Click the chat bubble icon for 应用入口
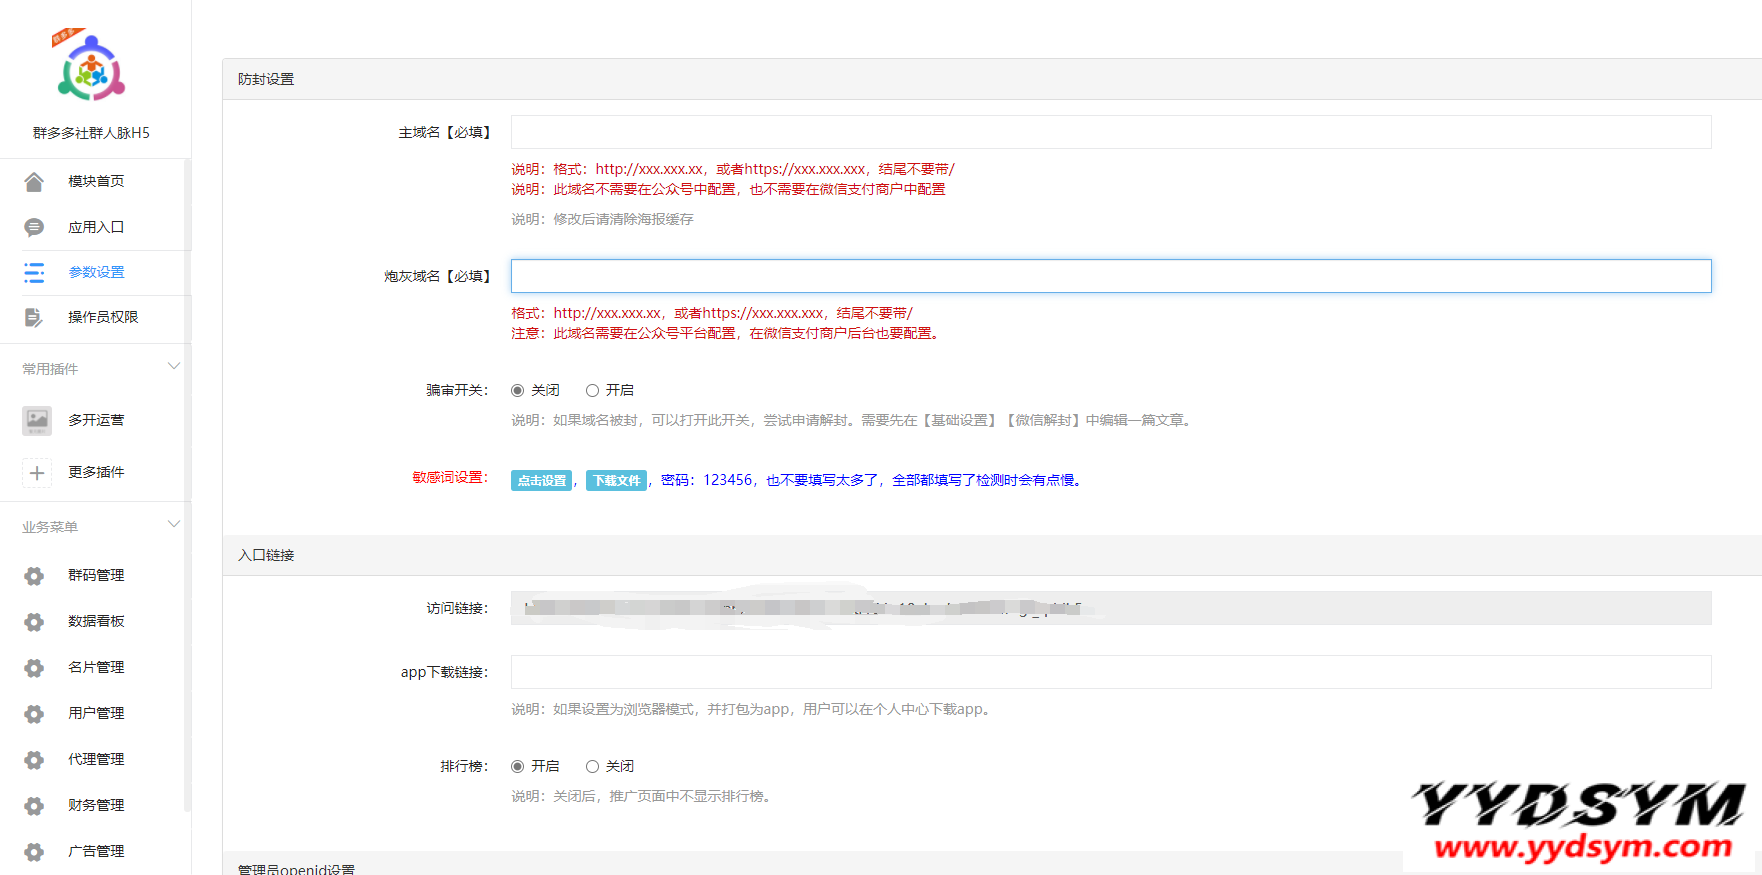Viewport: 1762px width, 875px height. point(34,227)
